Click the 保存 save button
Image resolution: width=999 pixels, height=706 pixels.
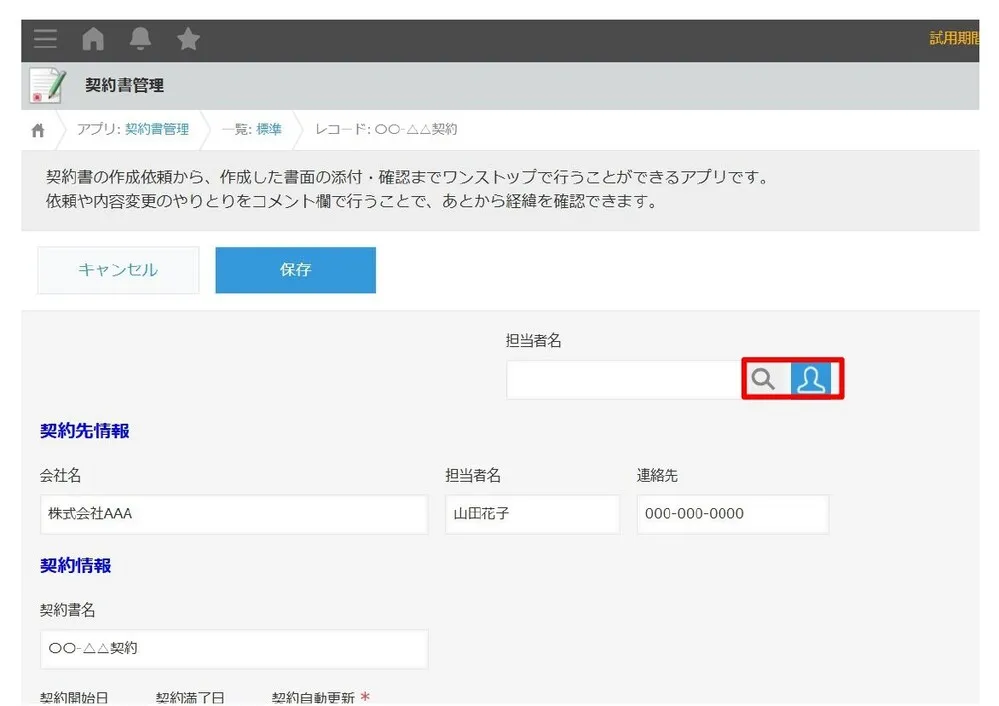tap(295, 270)
